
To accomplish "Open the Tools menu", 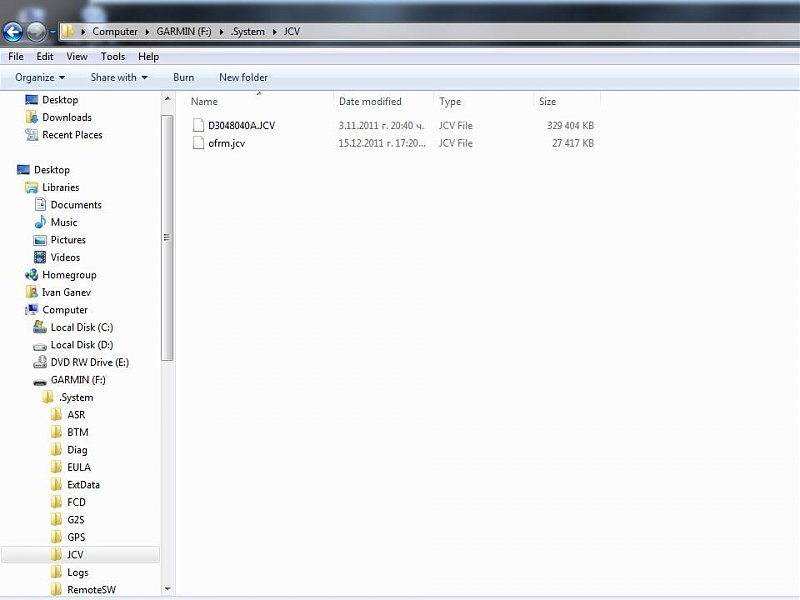I will [x=113, y=57].
